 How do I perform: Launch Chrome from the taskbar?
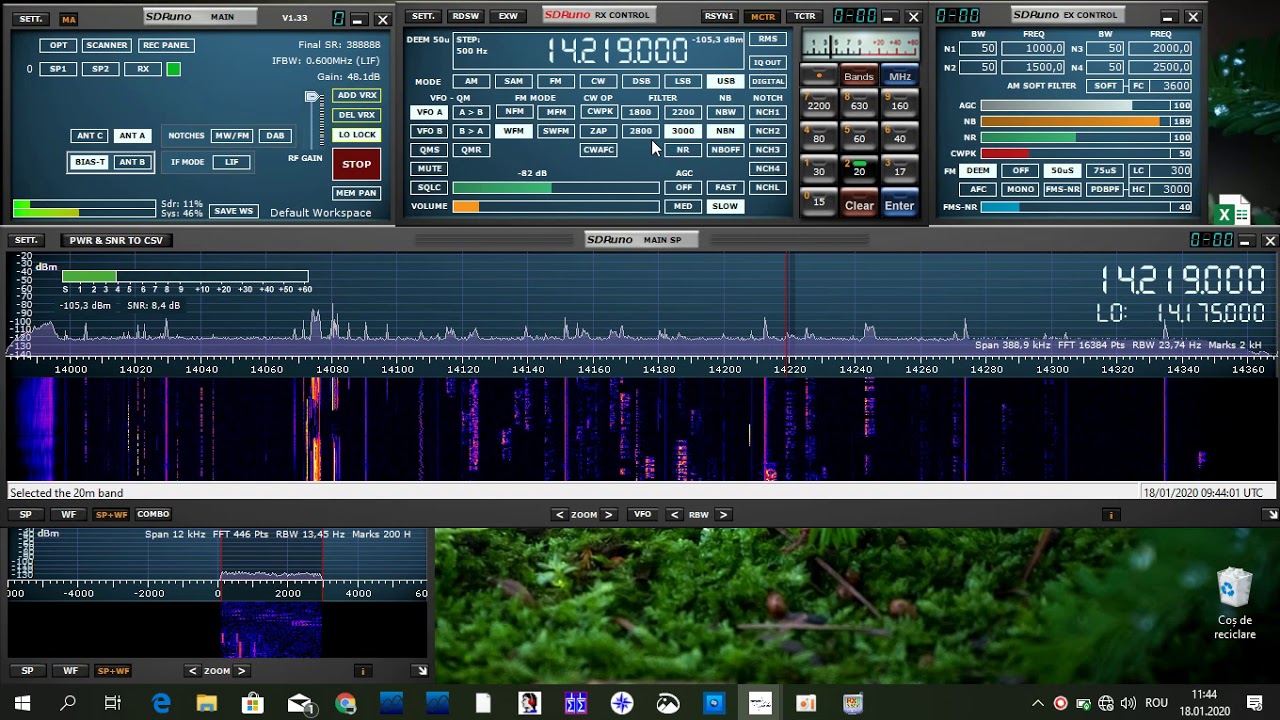coord(345,703)
